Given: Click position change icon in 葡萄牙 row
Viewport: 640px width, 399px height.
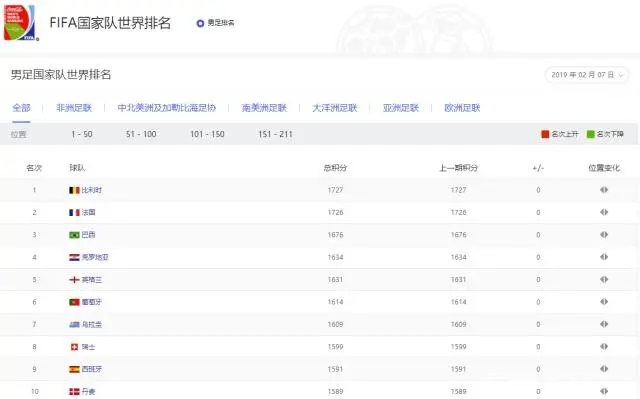Looking at the screenshot, I should (604, 302).
